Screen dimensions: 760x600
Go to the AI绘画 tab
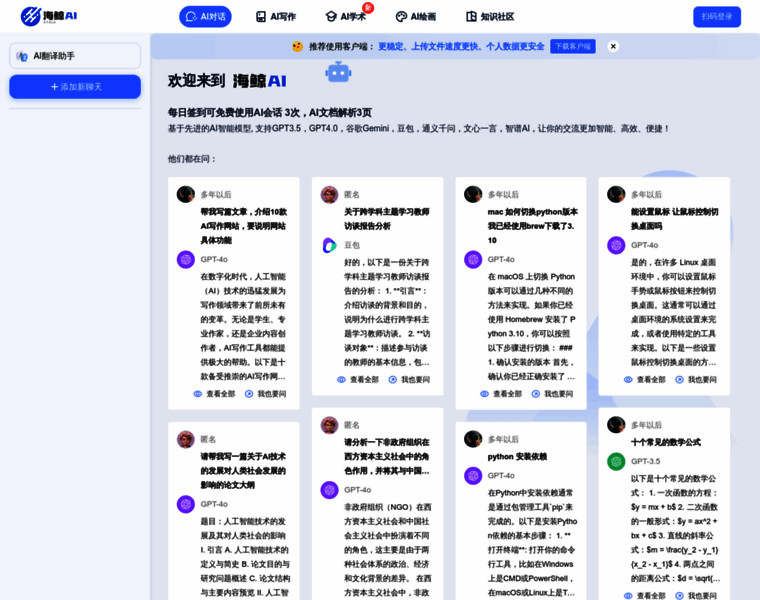point(416,17)
